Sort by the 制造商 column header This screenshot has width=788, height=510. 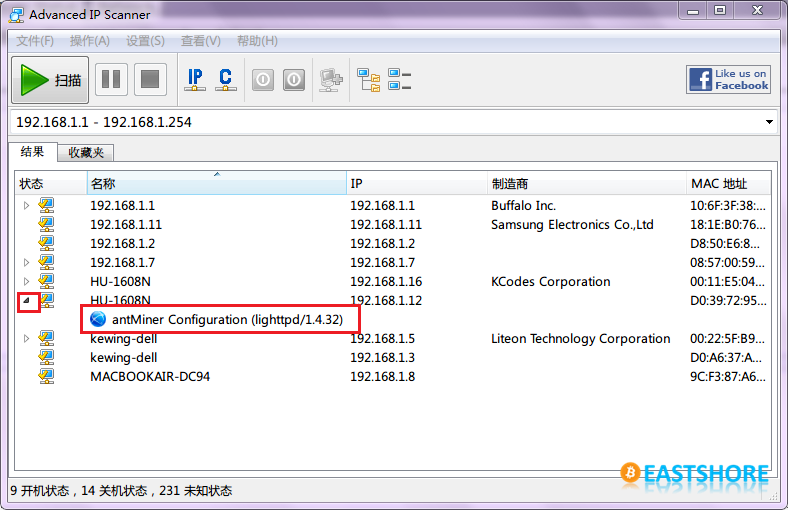pos(586,183)
